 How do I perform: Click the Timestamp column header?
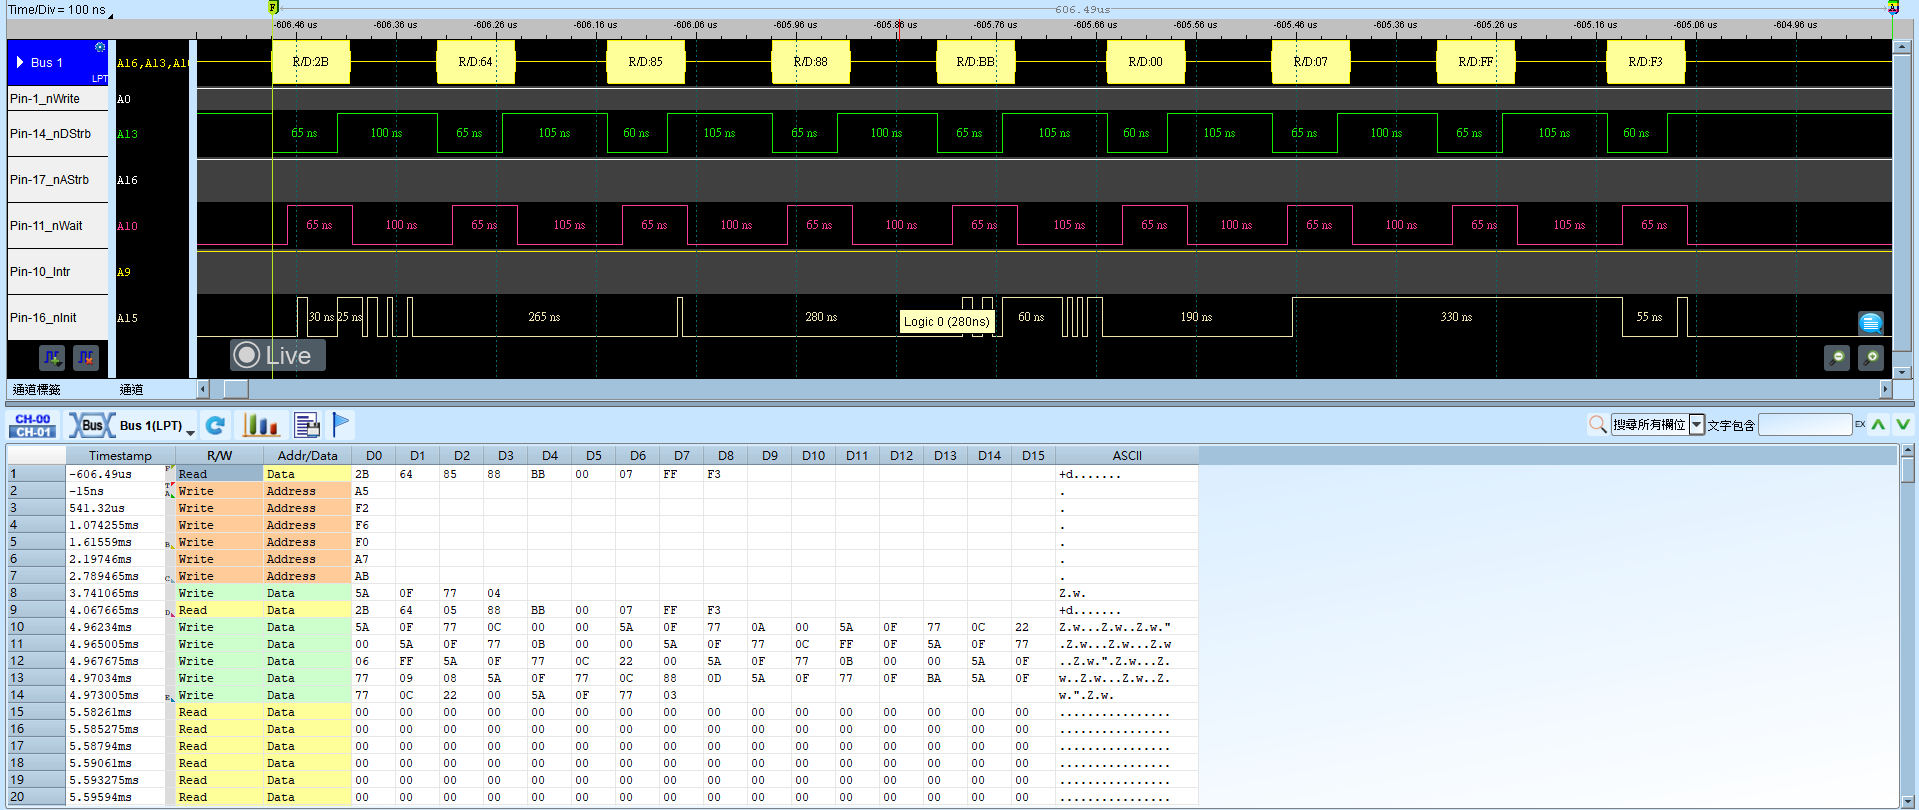click(x=120, y=455)
